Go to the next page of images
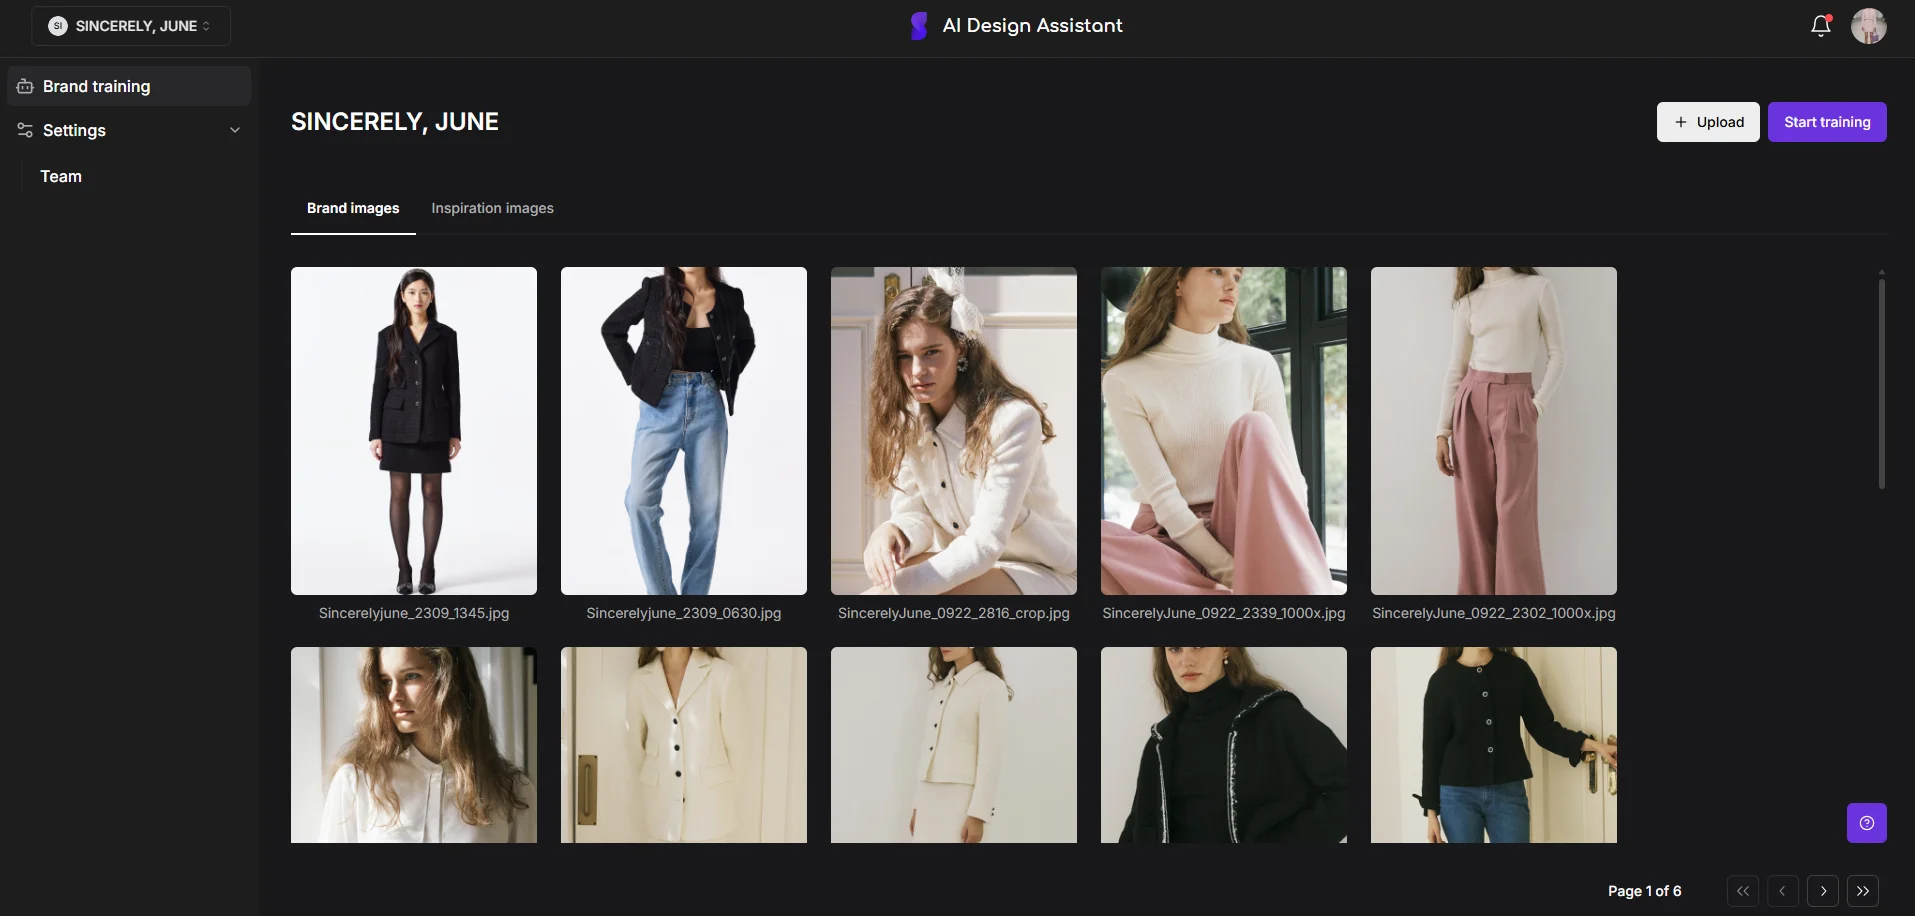 click(1823, 890)
